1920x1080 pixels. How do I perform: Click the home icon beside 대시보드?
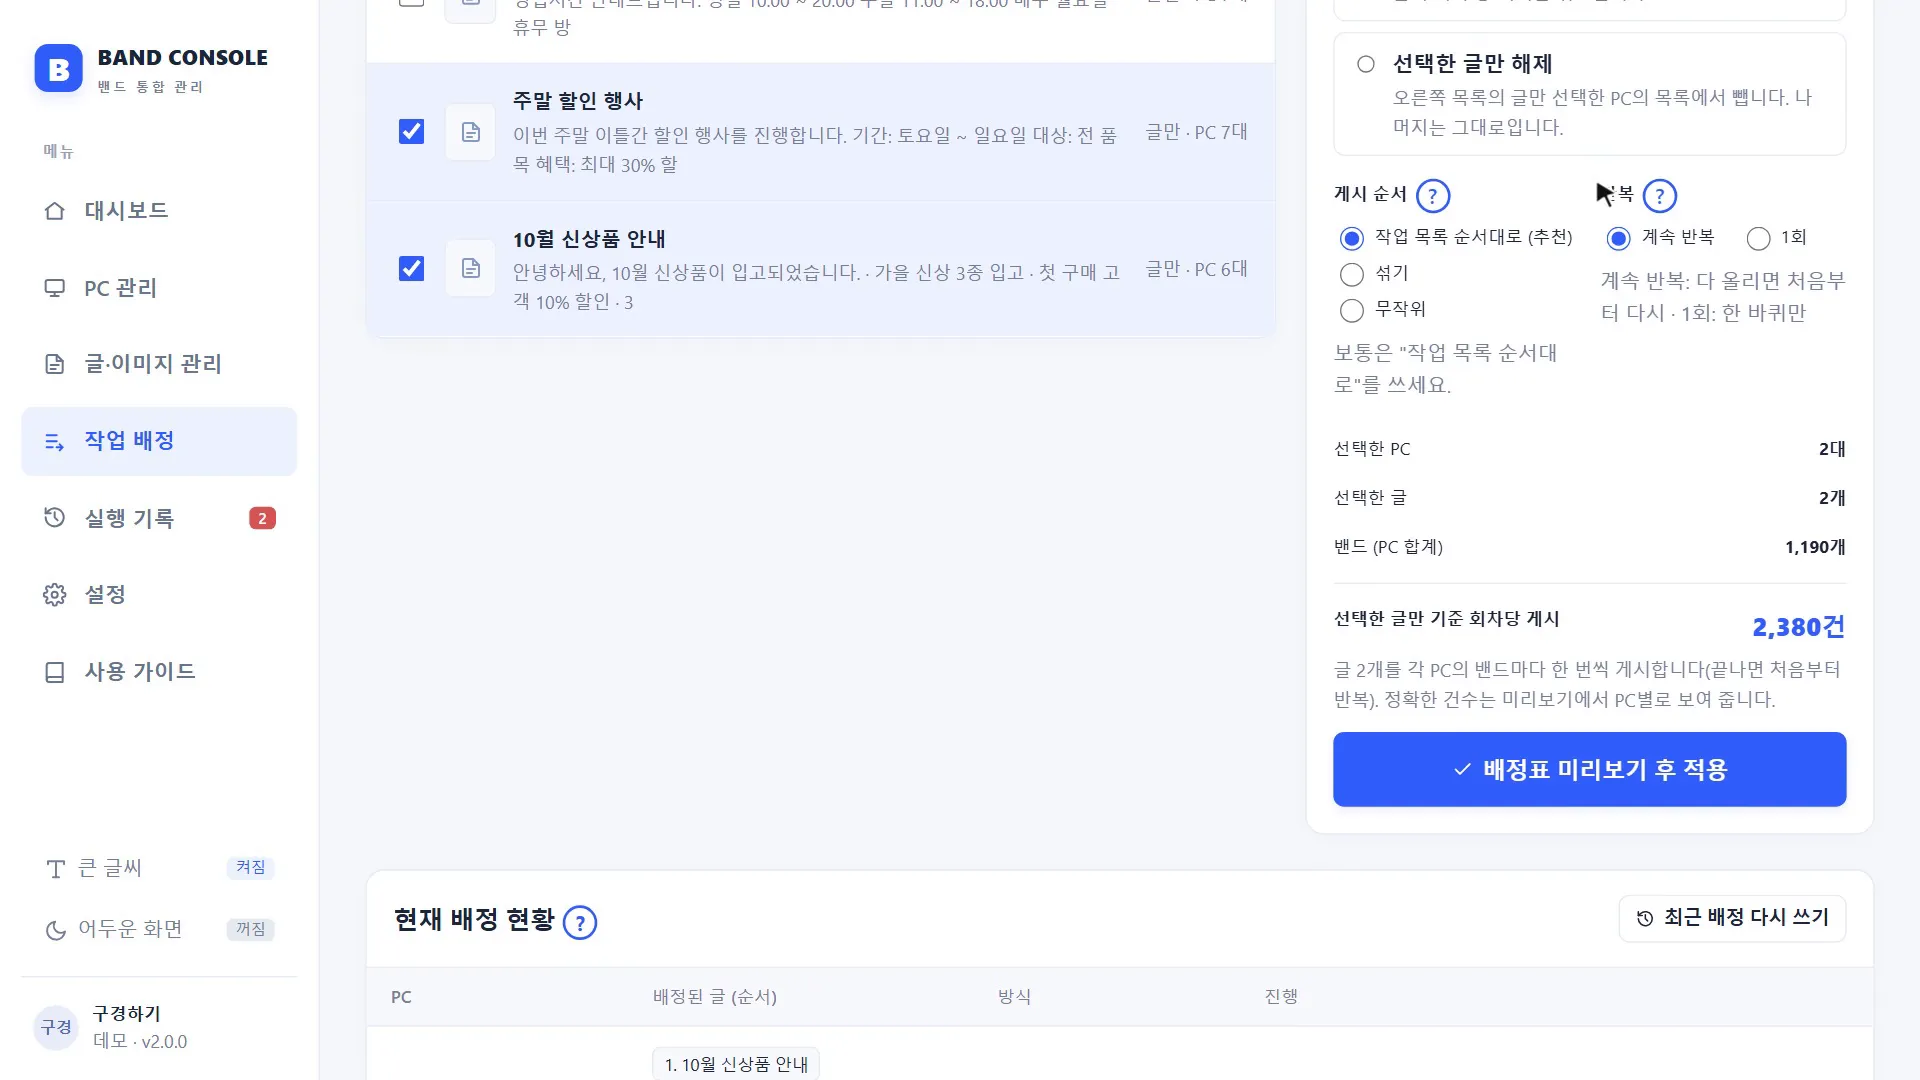[x=55, y=211]
